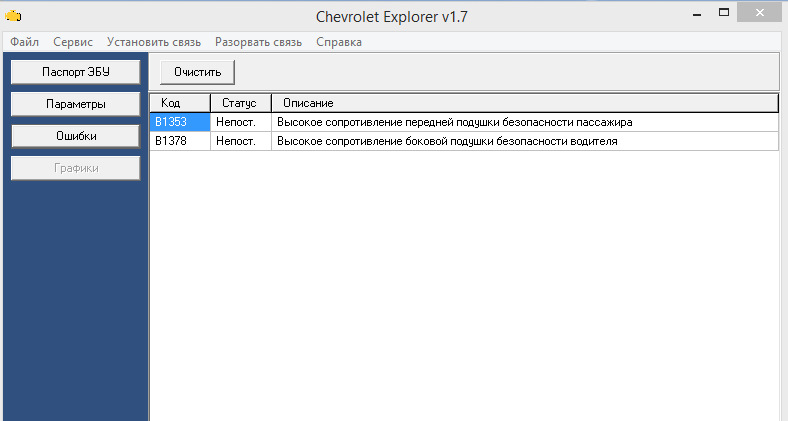
Task: Open the Сервис menu
Action: click(73, 42)
